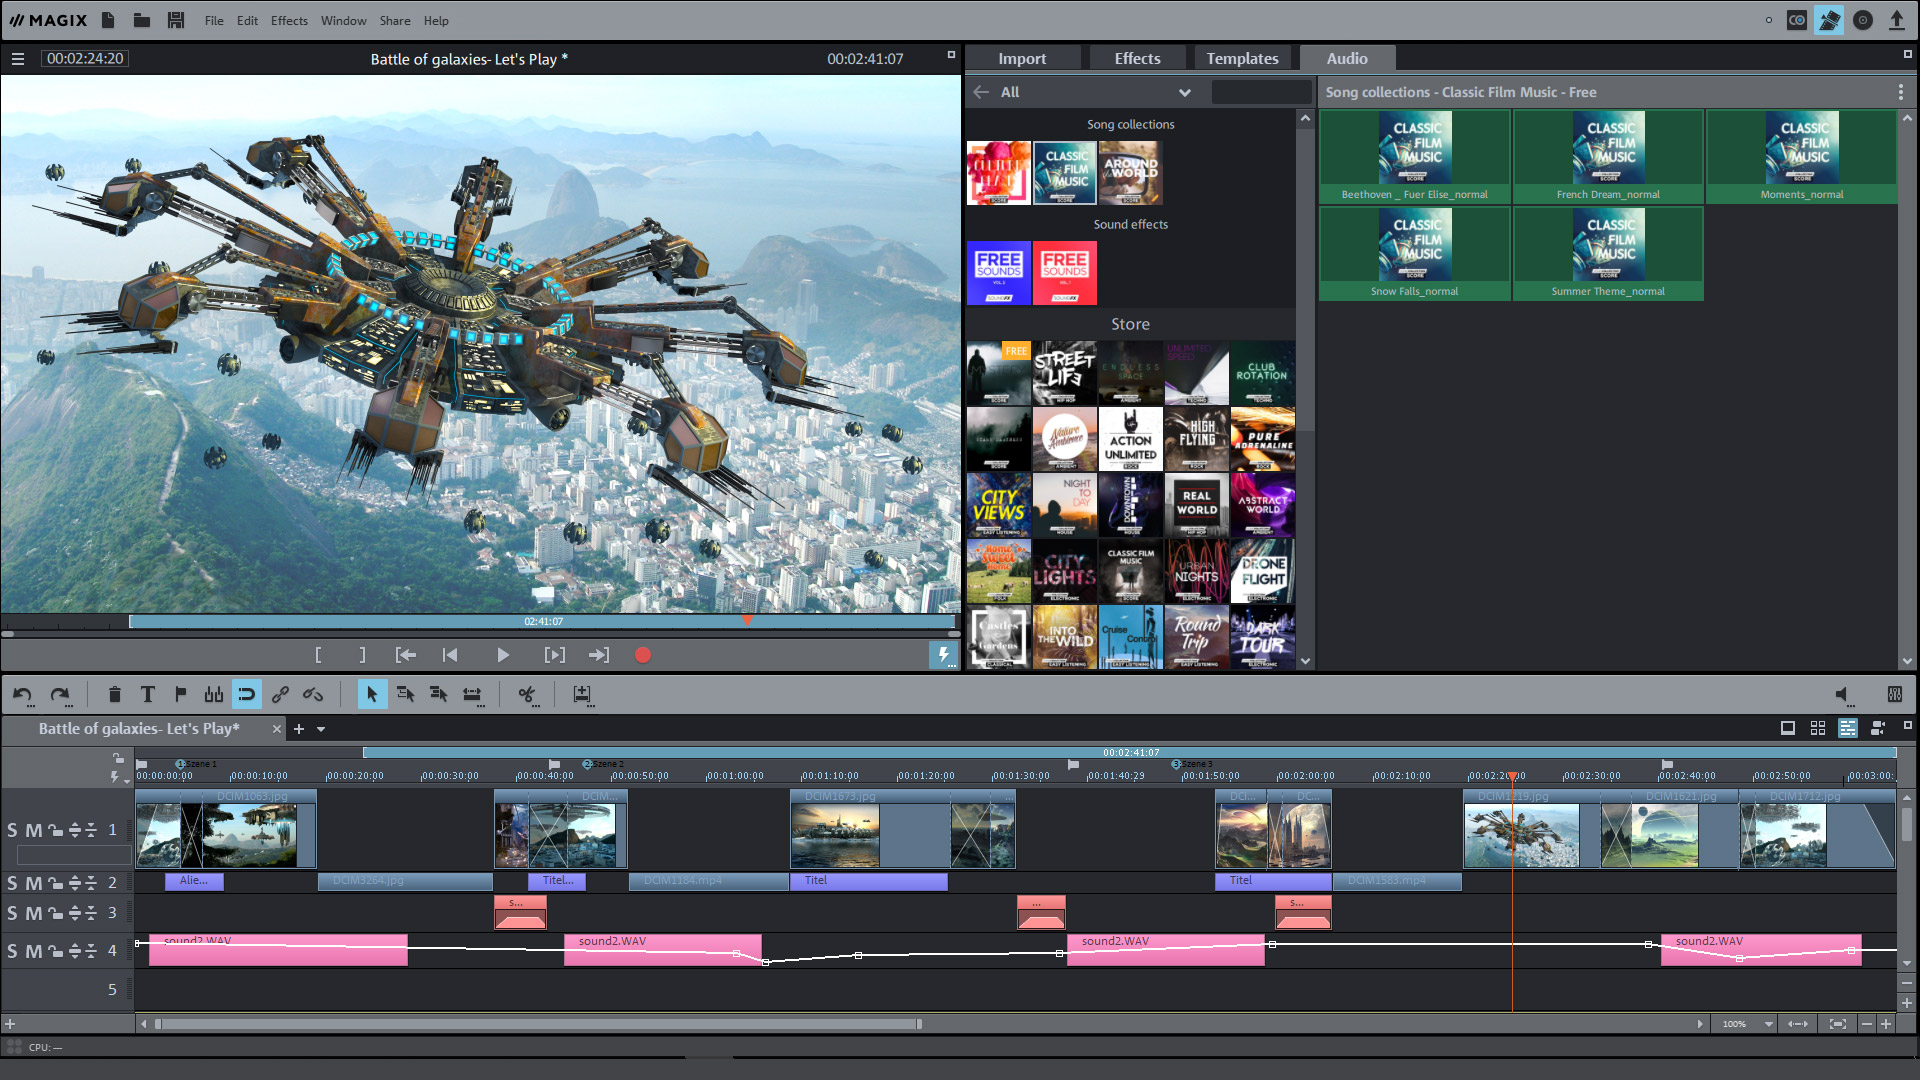This screenshot has width=1920, height=1080.
Task: Expand the new project tab dropdown arrow
Action: click(320, 729)
